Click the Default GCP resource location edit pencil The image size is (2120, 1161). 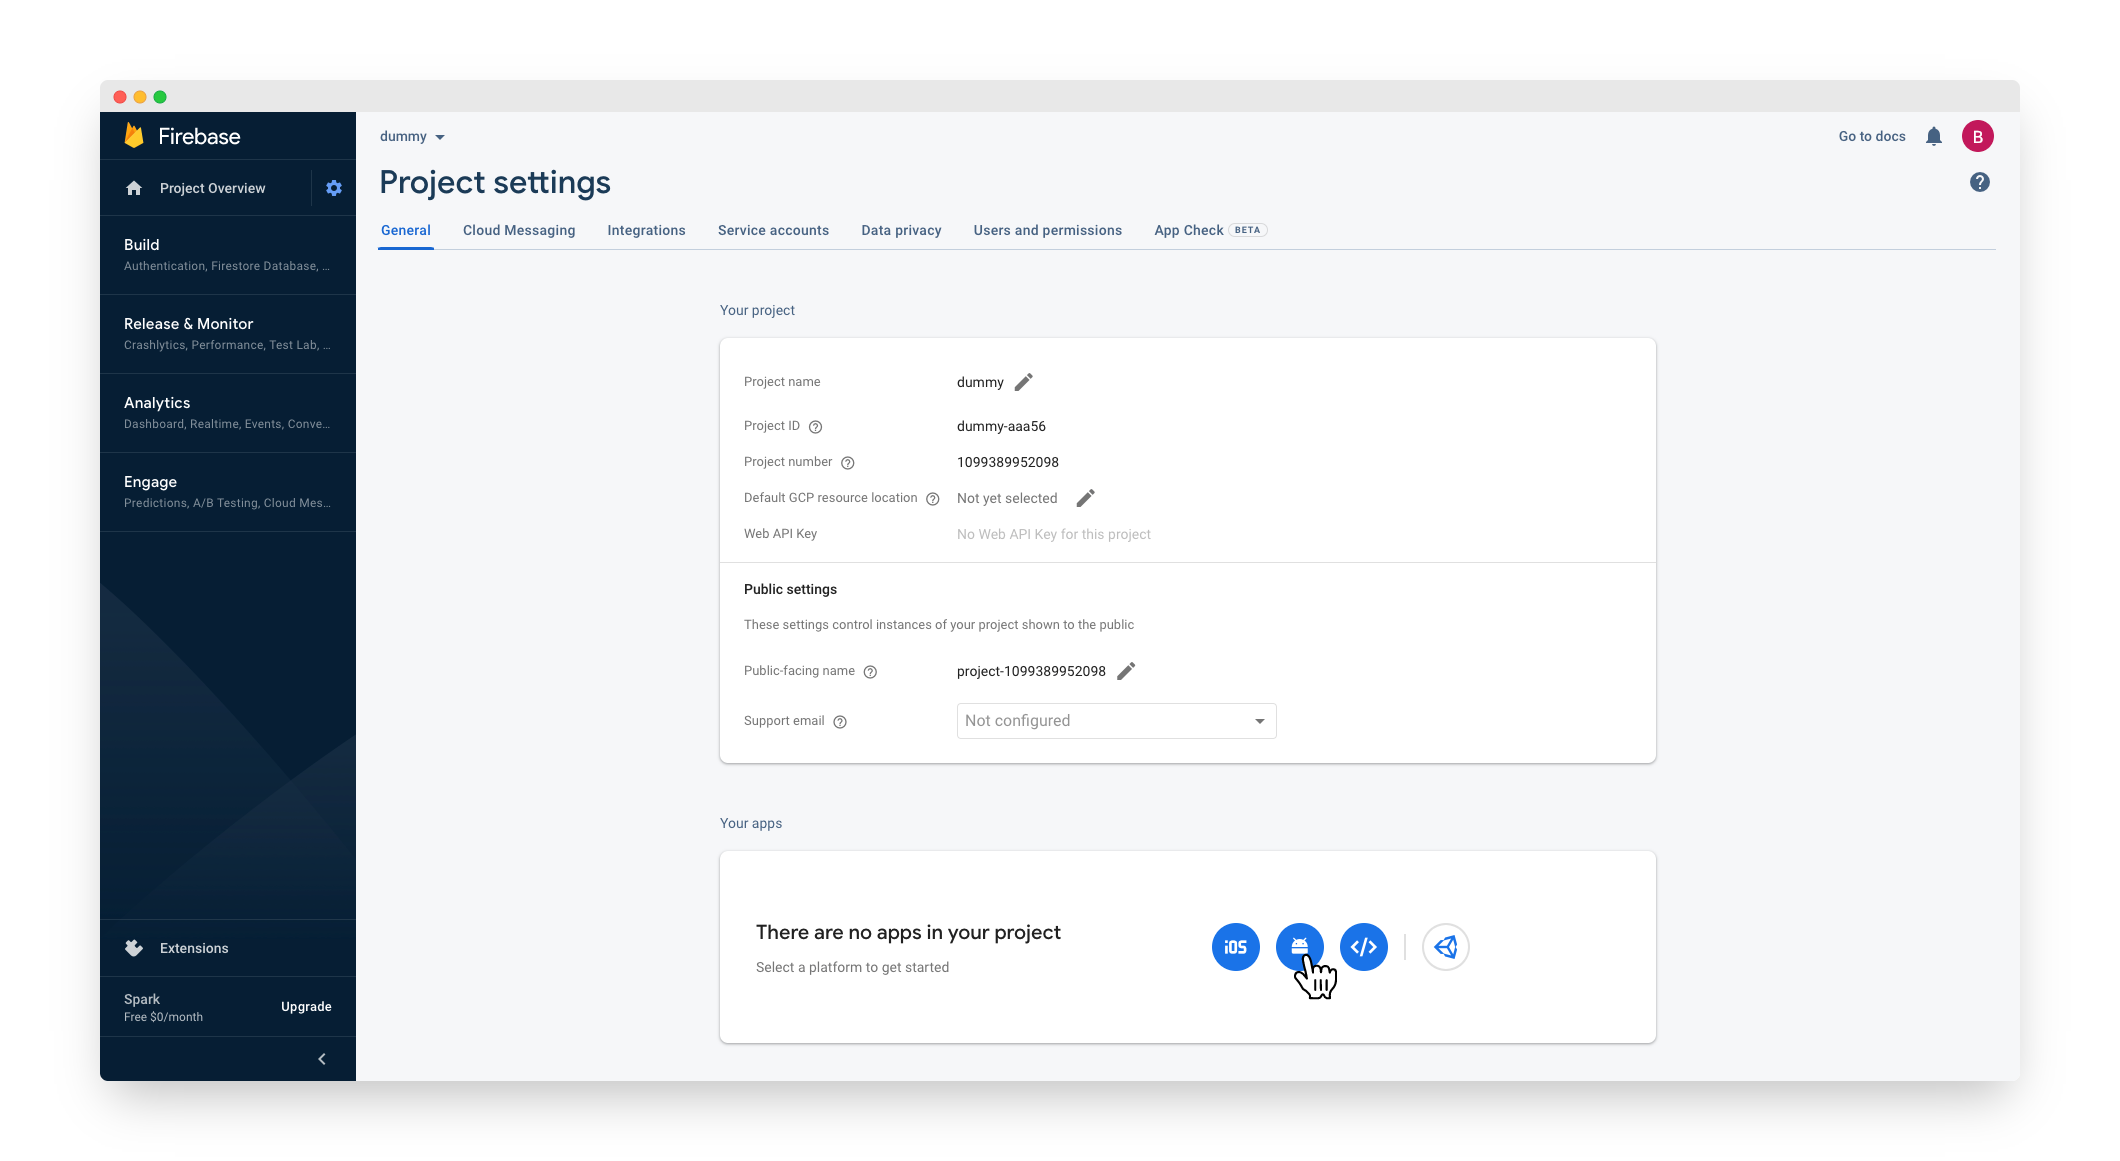pos(1084,498)
